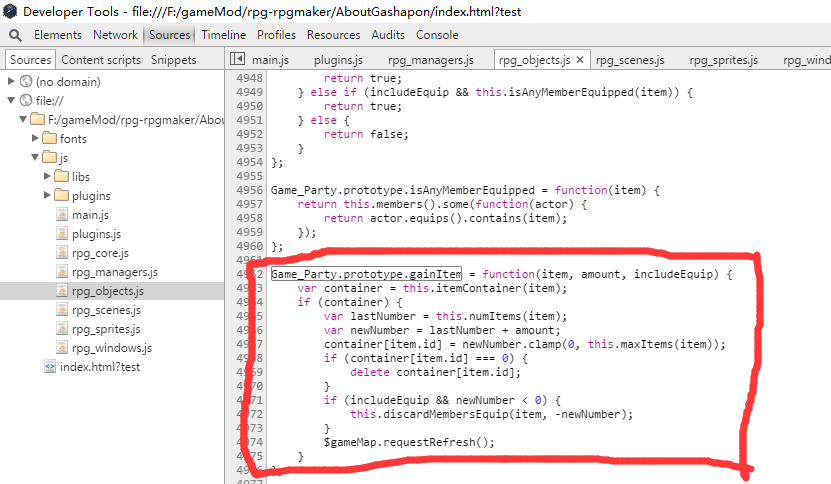The image size is (831, 484).
Task: Switch to the Console panel
Action: point(437,35)
